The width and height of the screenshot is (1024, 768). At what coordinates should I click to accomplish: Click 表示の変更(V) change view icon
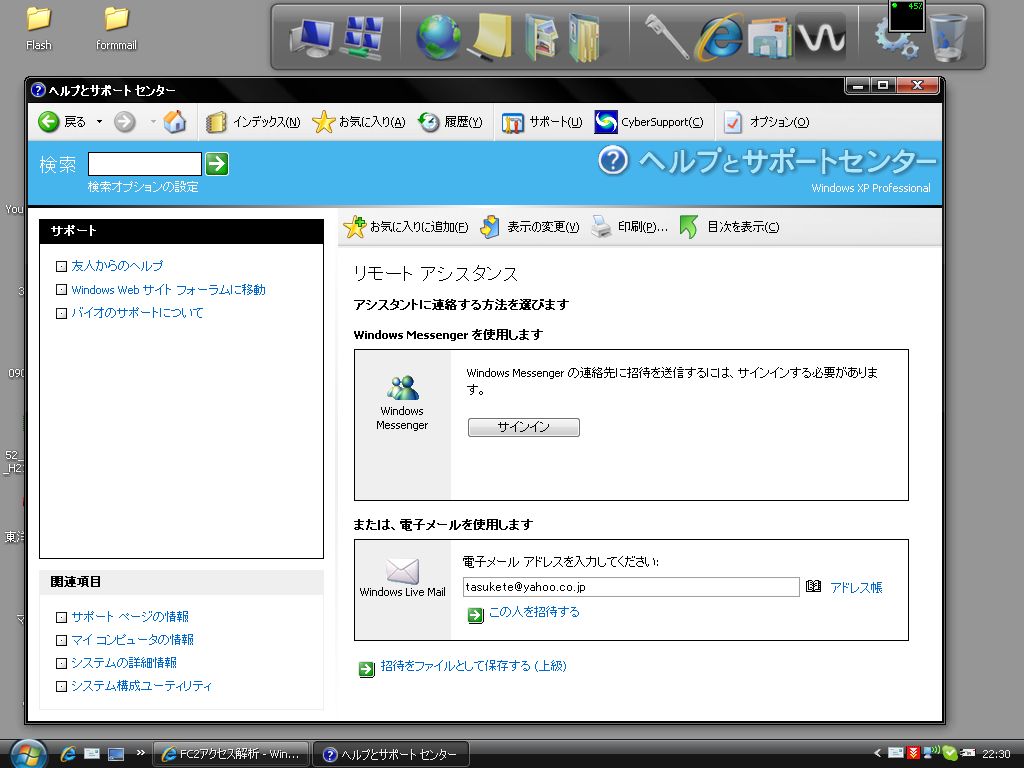(490, 227)
